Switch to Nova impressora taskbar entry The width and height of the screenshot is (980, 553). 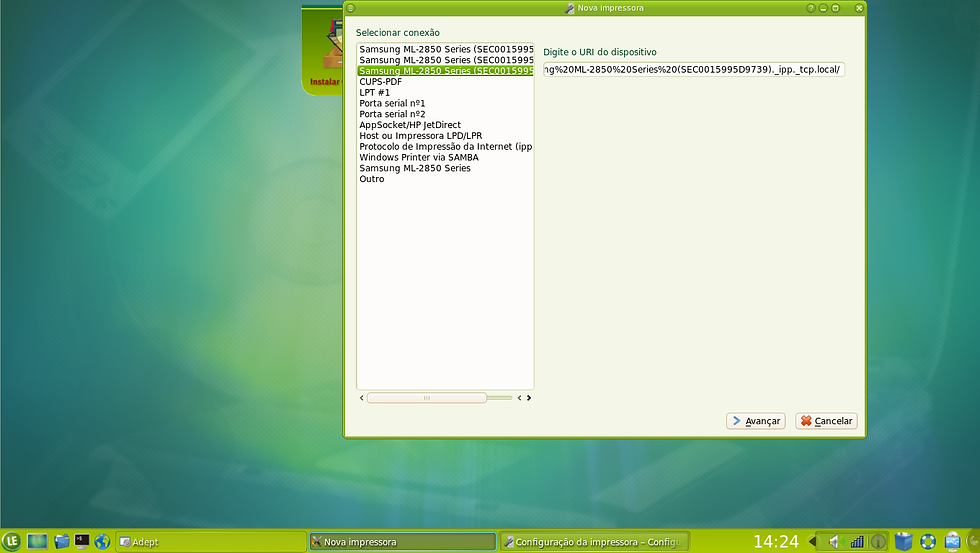pyautogui.click(x=402, y=542)
